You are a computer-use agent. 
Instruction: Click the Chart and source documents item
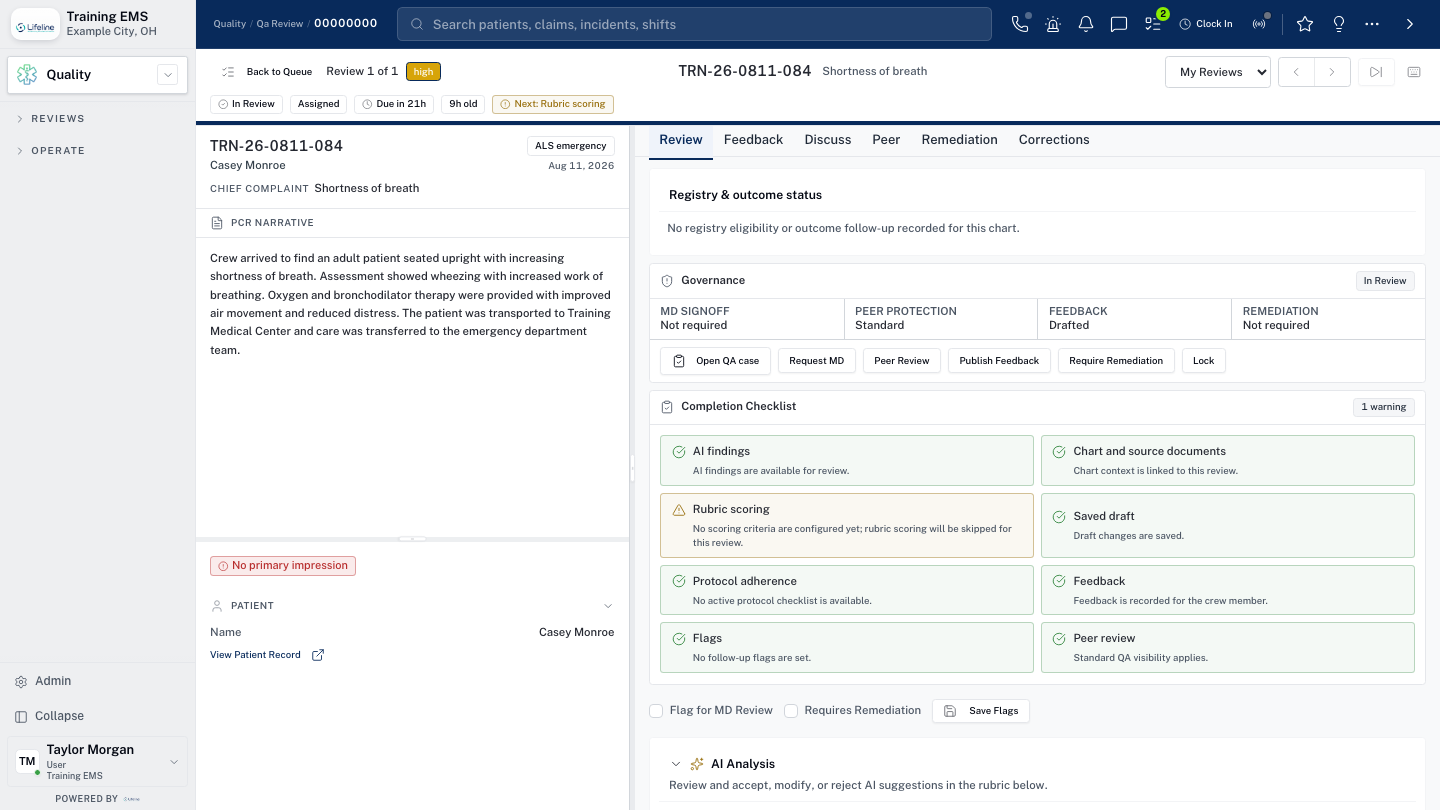click(1228, 460)
